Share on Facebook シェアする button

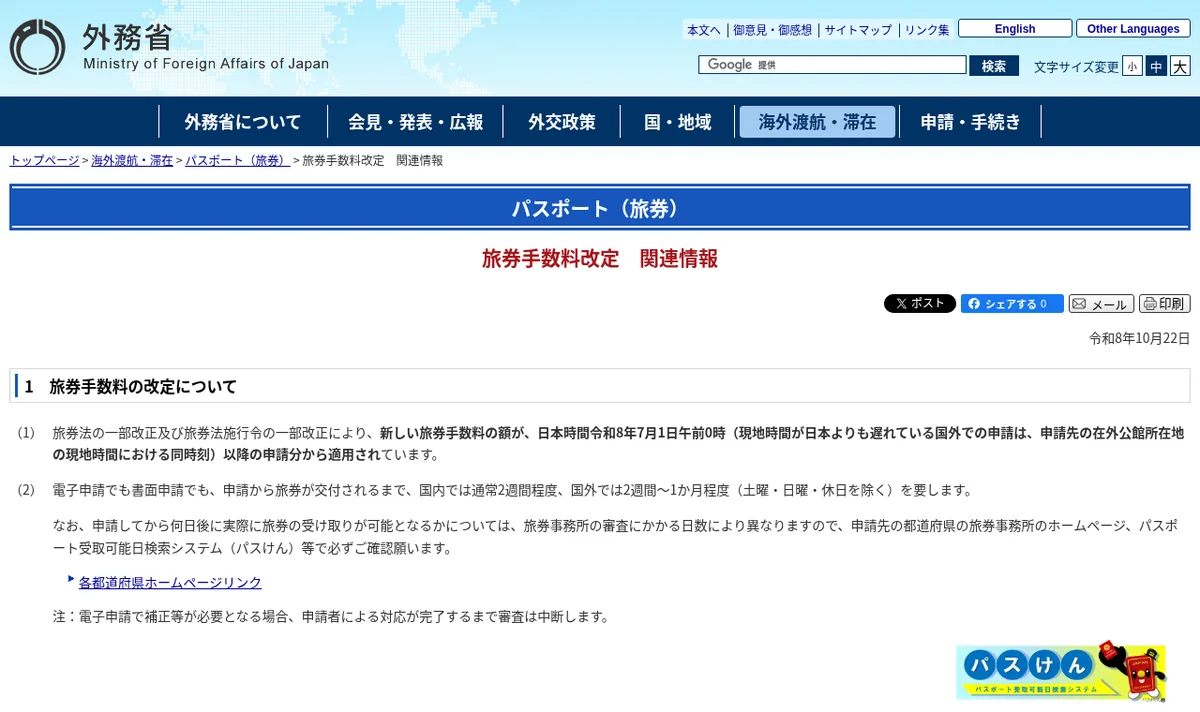1012,304
